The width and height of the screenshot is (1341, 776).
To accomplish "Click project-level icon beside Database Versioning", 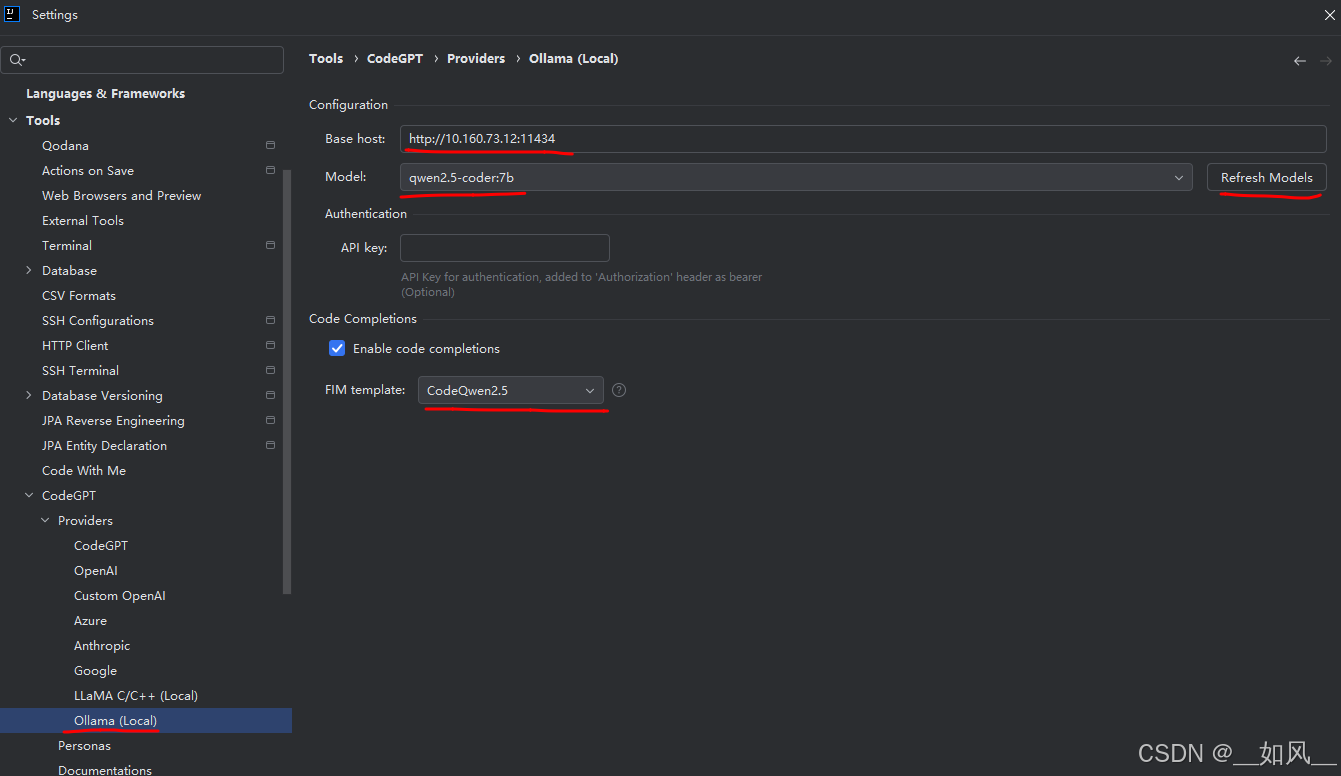I will 270,395.
